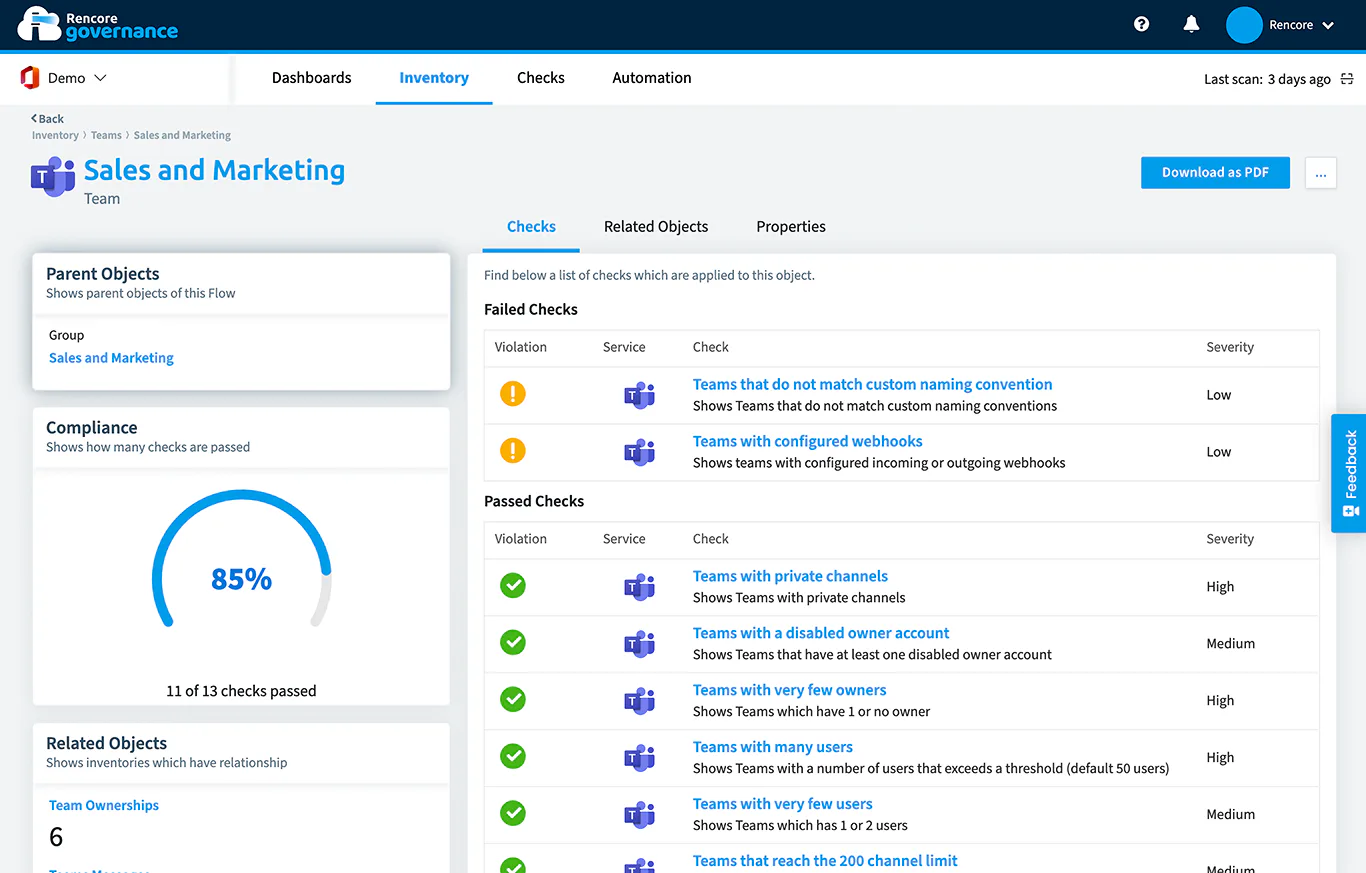Open the notifications bell

(x=1191, y=25)
